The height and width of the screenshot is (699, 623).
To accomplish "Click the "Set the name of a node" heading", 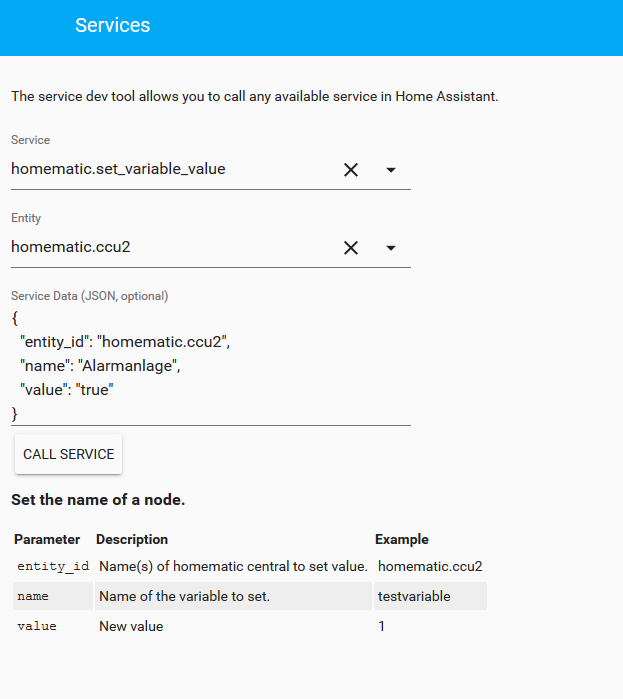I will (98, 499).
